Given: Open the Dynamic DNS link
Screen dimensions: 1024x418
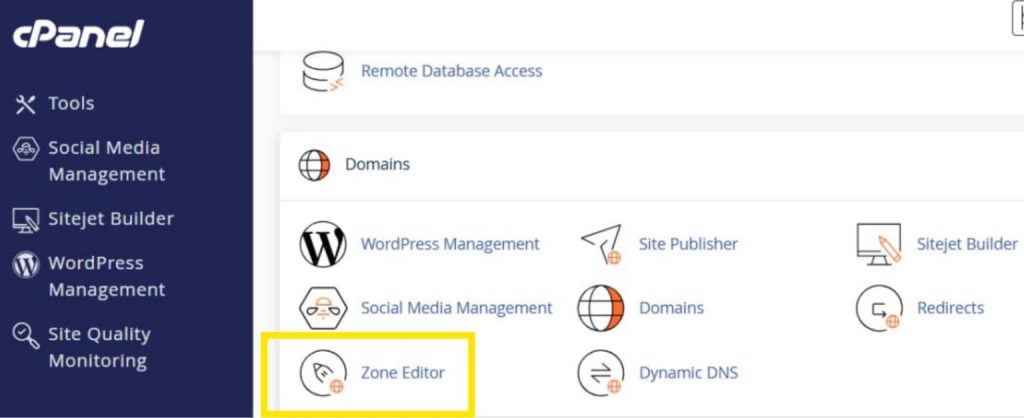Looking at the screenshot, I should [688, 373].
